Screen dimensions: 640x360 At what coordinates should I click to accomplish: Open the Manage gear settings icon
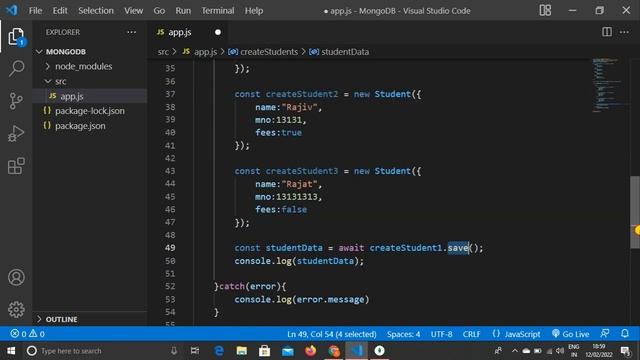(x=16, y=309)
